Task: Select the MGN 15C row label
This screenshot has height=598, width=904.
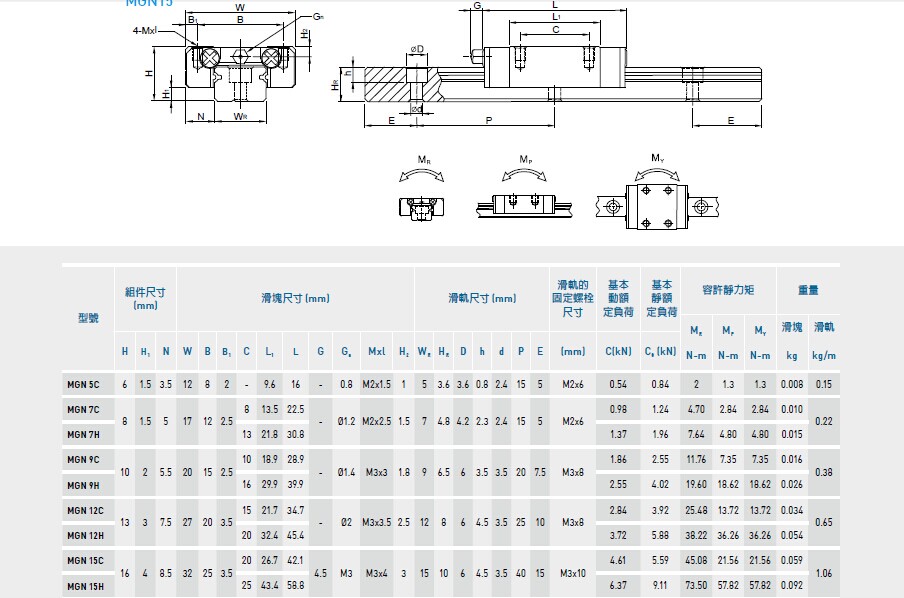Action: pos(83,560)
